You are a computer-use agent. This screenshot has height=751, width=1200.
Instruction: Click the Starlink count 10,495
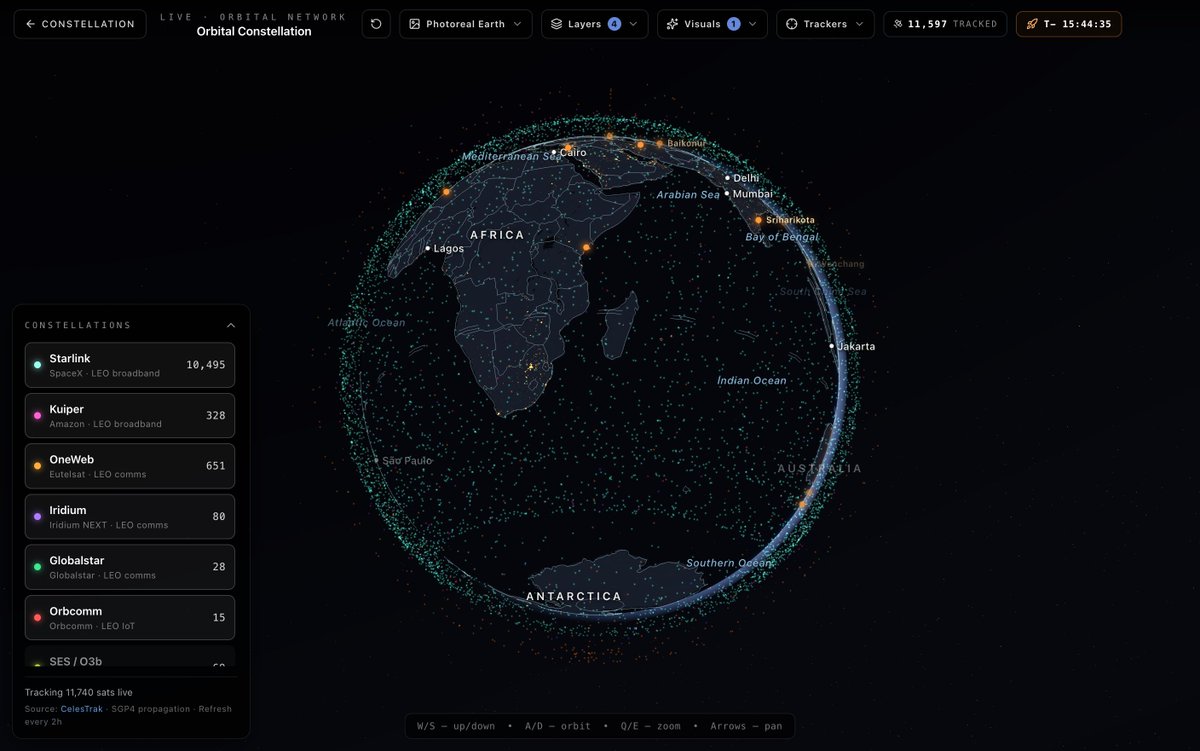click(x=206, y=365)
